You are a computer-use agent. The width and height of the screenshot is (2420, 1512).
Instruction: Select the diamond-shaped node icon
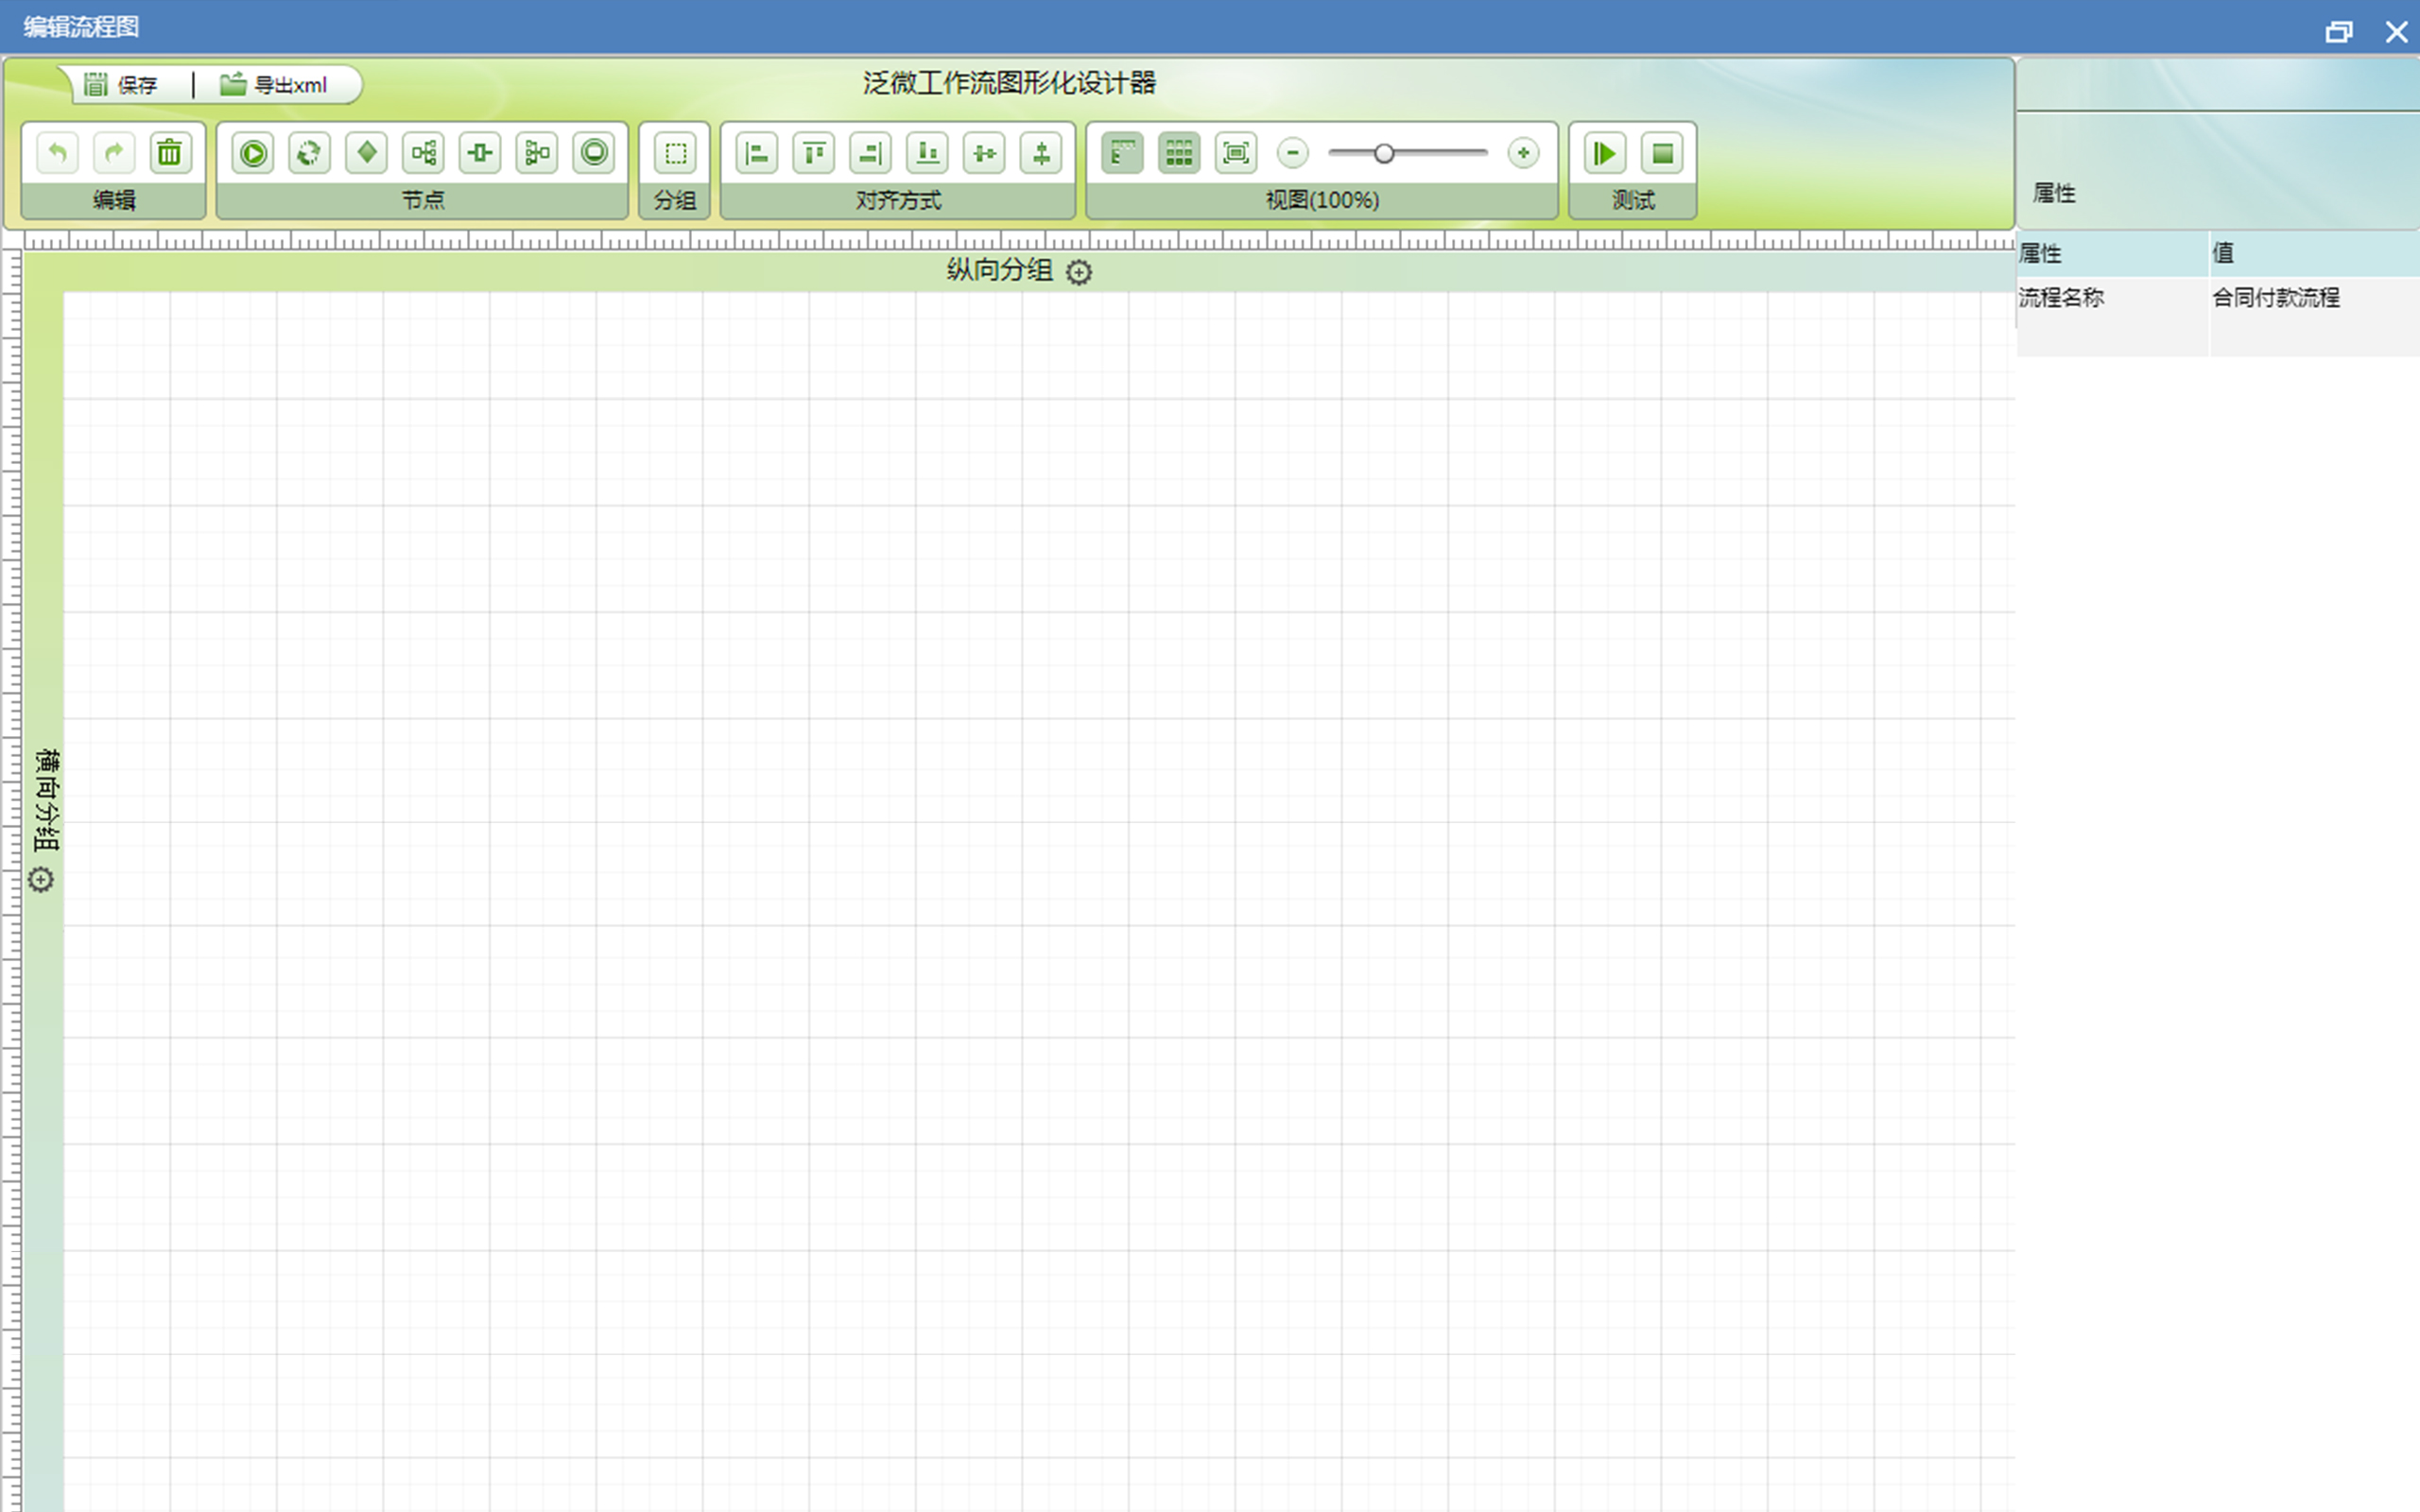pyautogui.click(x=367, y=153)
